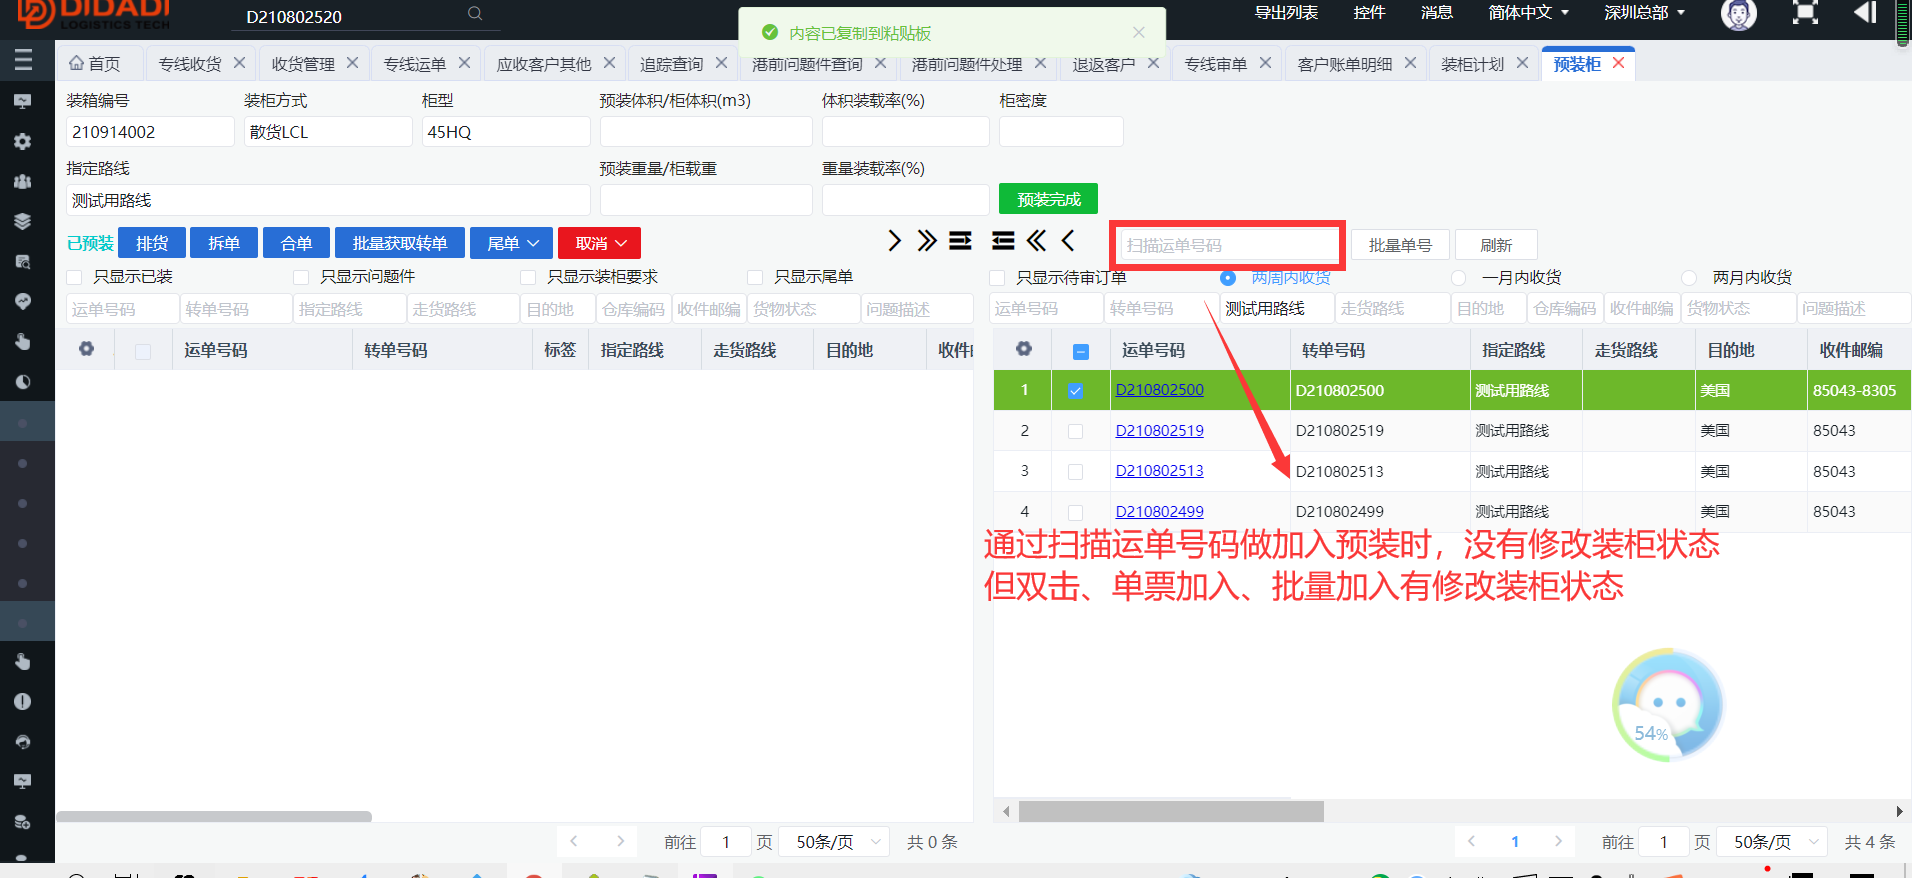This screenshot has width=1912, height=878.
Task: Click the green 预装完成 button
Action: (1048, 199)
